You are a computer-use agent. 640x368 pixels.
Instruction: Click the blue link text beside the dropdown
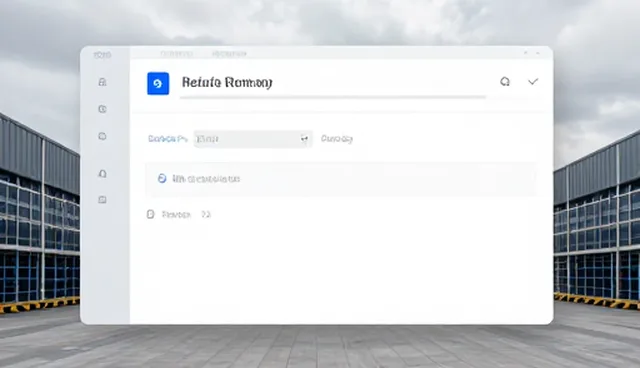pyautogui.click(x=168, y=139)
